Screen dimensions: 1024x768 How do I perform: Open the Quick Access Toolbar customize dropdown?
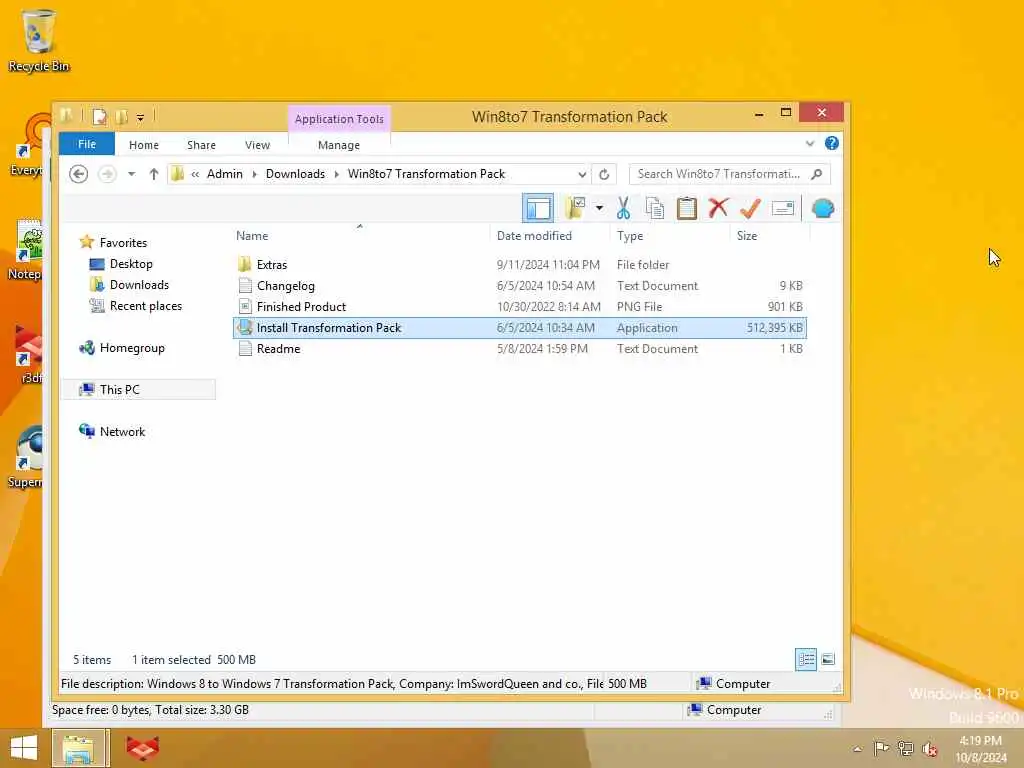pos(140,118)
